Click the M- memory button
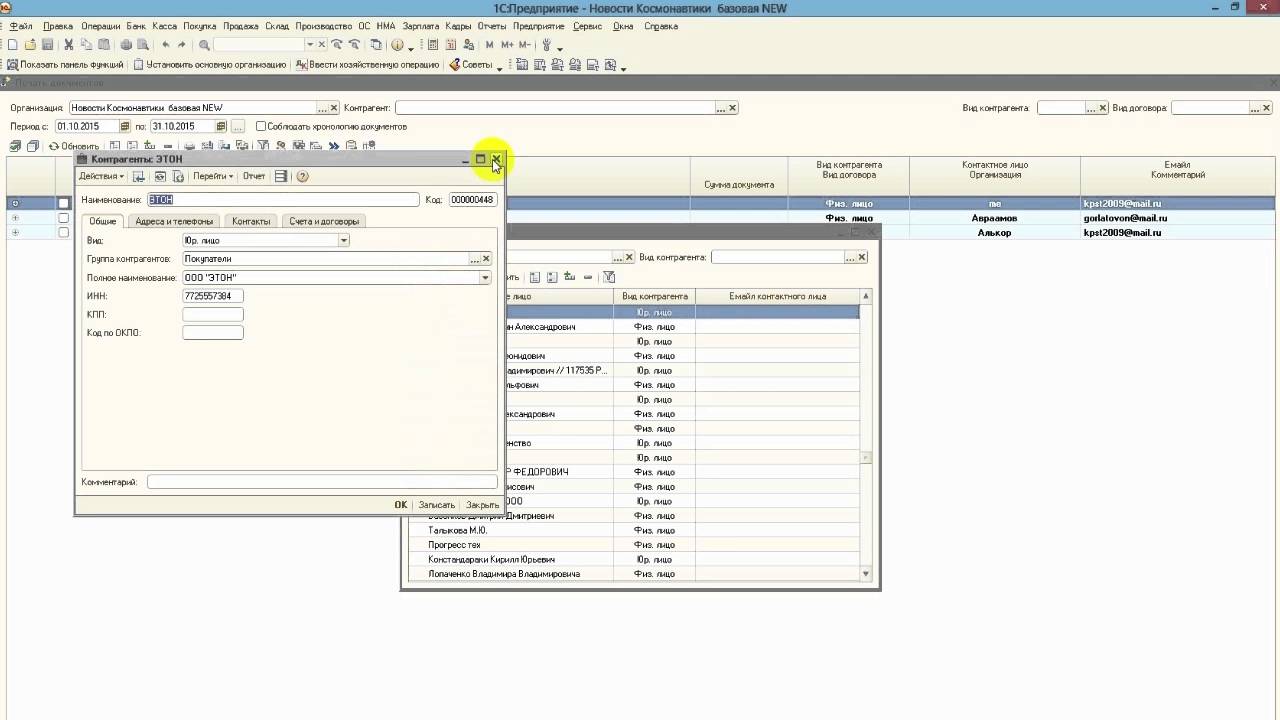This screenshot has height=720, width=1280. click(x=525, y=45)
